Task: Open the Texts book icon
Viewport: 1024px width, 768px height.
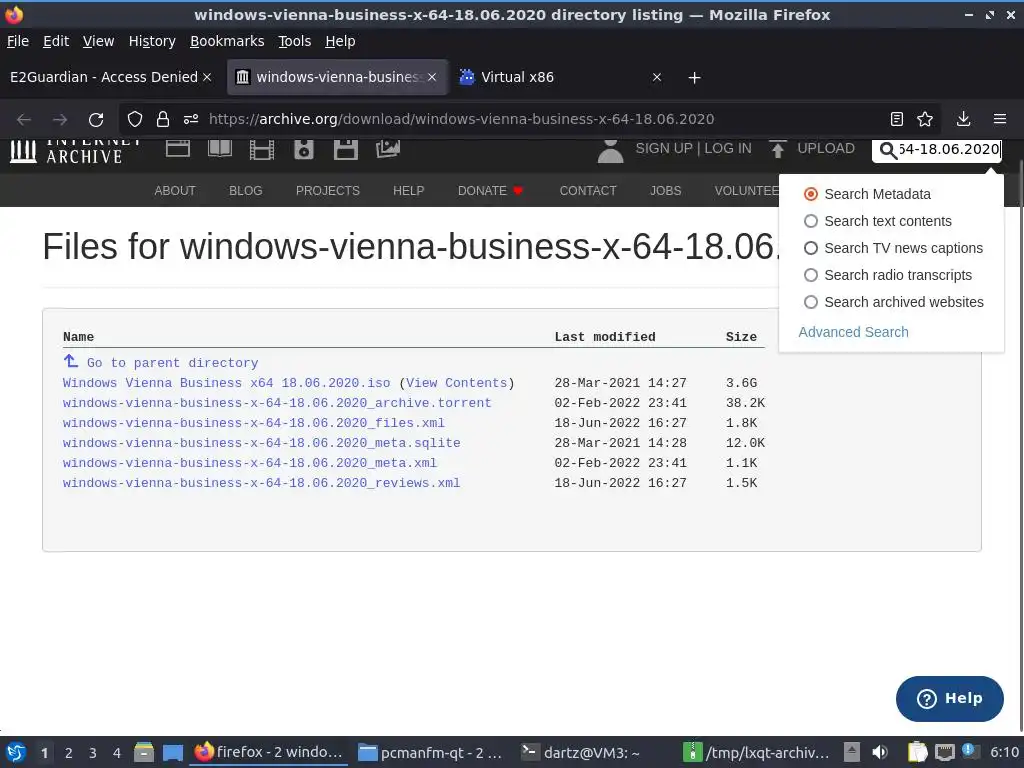Action: [220, 149]
